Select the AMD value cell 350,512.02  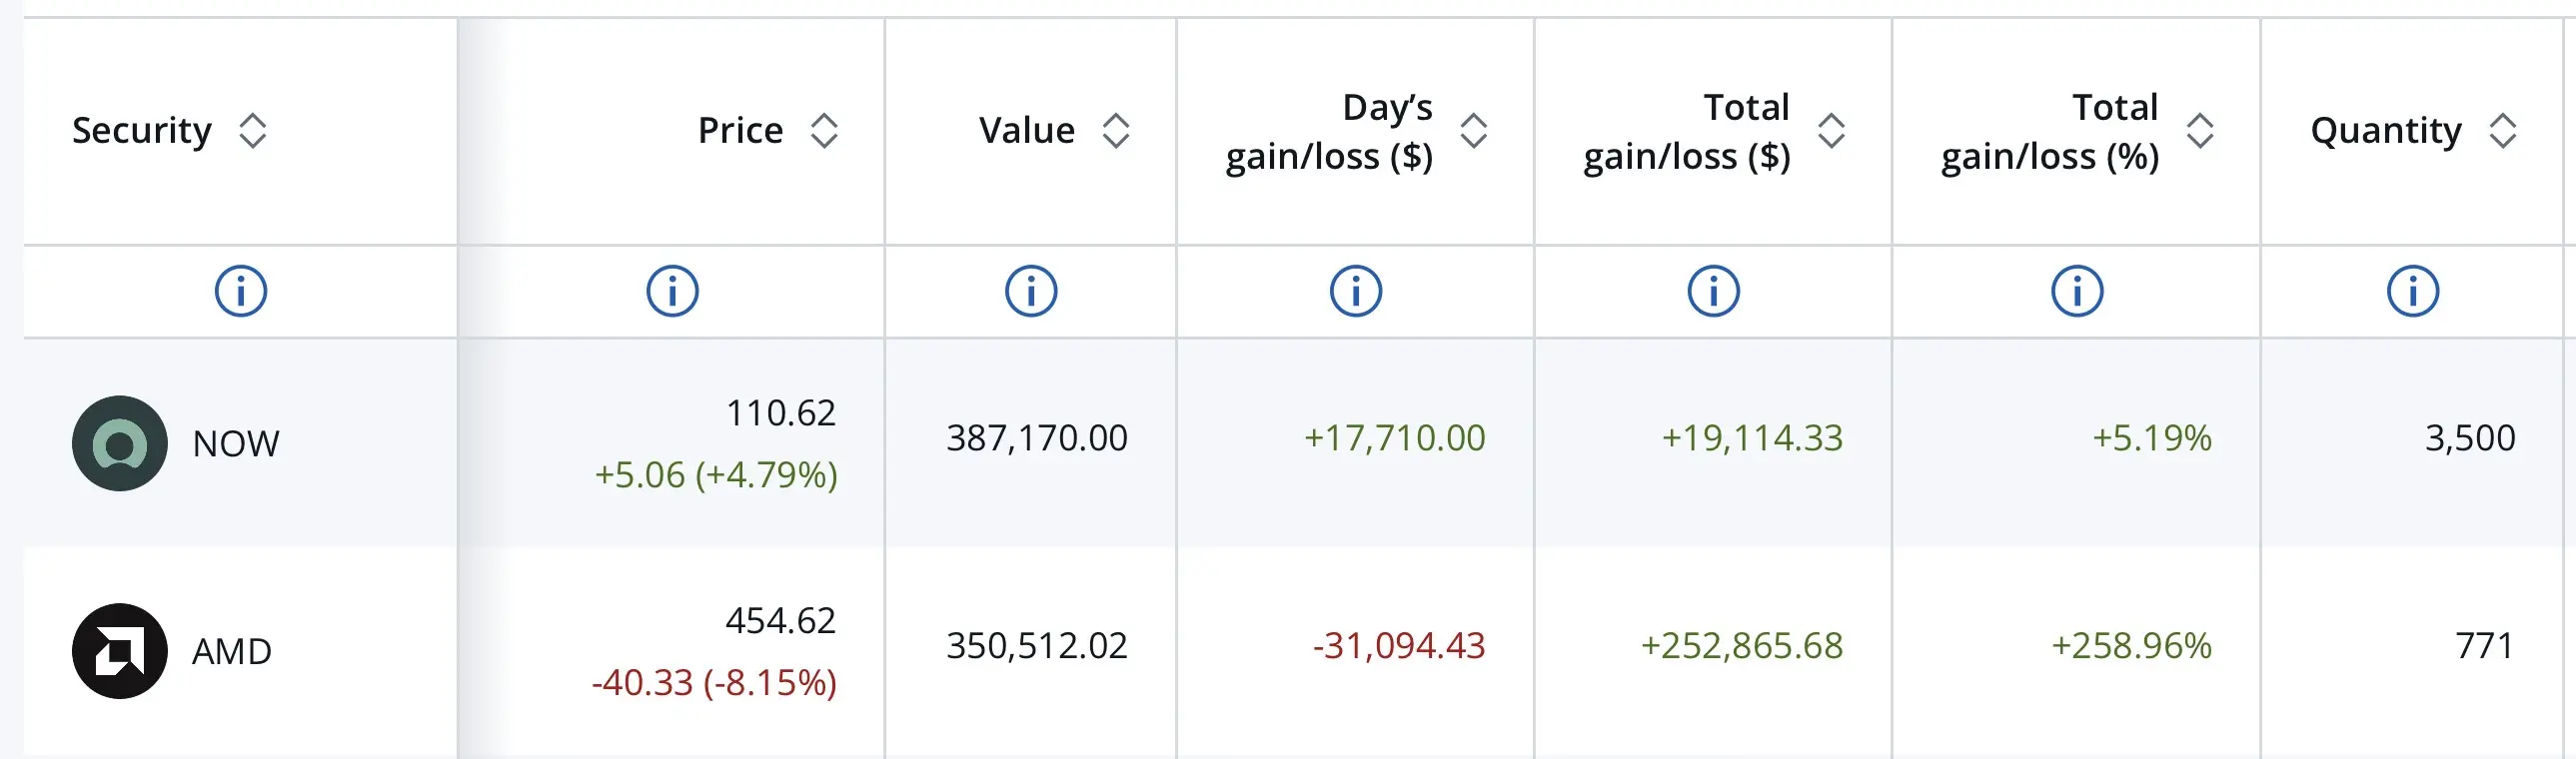pos(1037,646)
